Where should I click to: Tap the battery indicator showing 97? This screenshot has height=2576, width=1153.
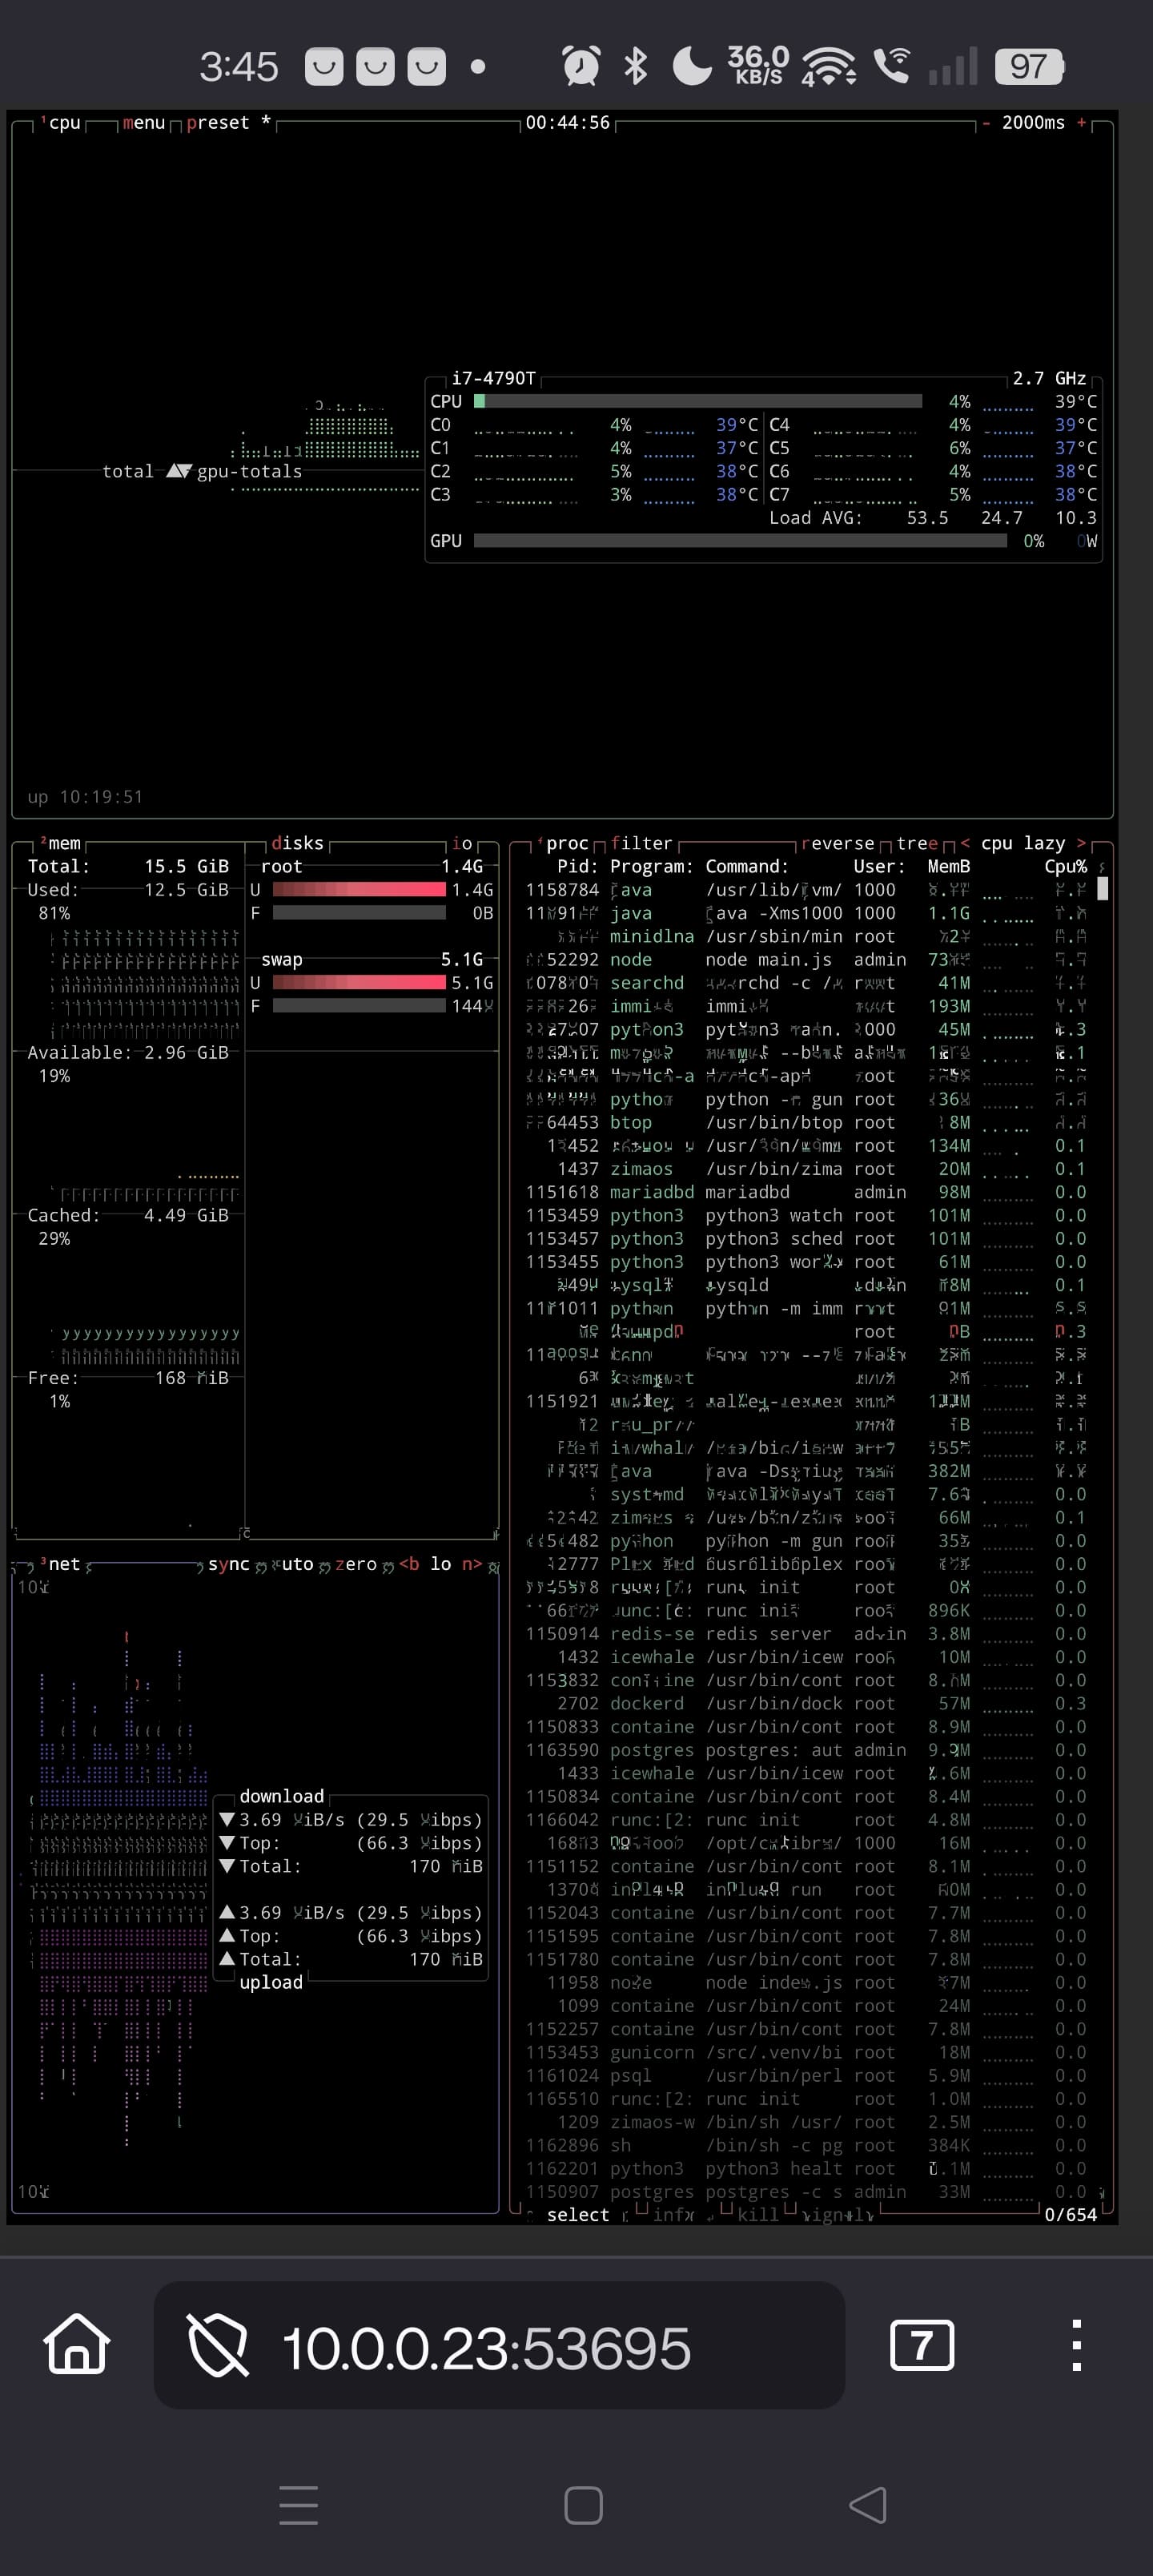point(1029,67)
